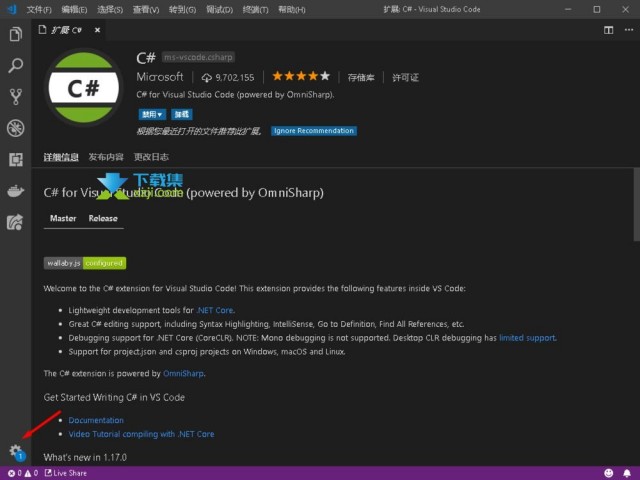Click the ms-vscode.csharp identifier label

[x=198, y=57]
